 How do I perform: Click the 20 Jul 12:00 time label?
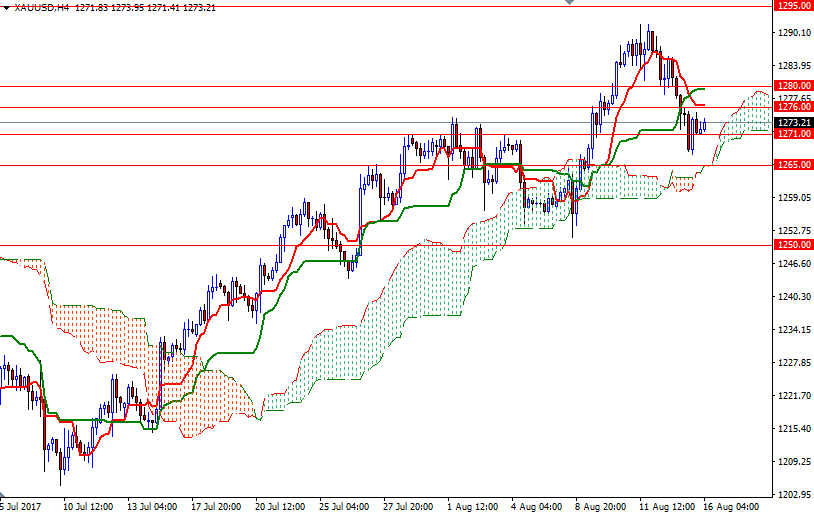tap(280, 507)
